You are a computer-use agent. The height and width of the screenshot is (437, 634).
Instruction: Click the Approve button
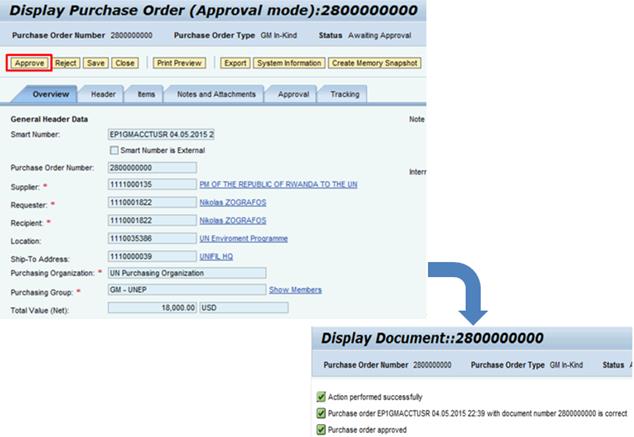click(x=29, y=63)
